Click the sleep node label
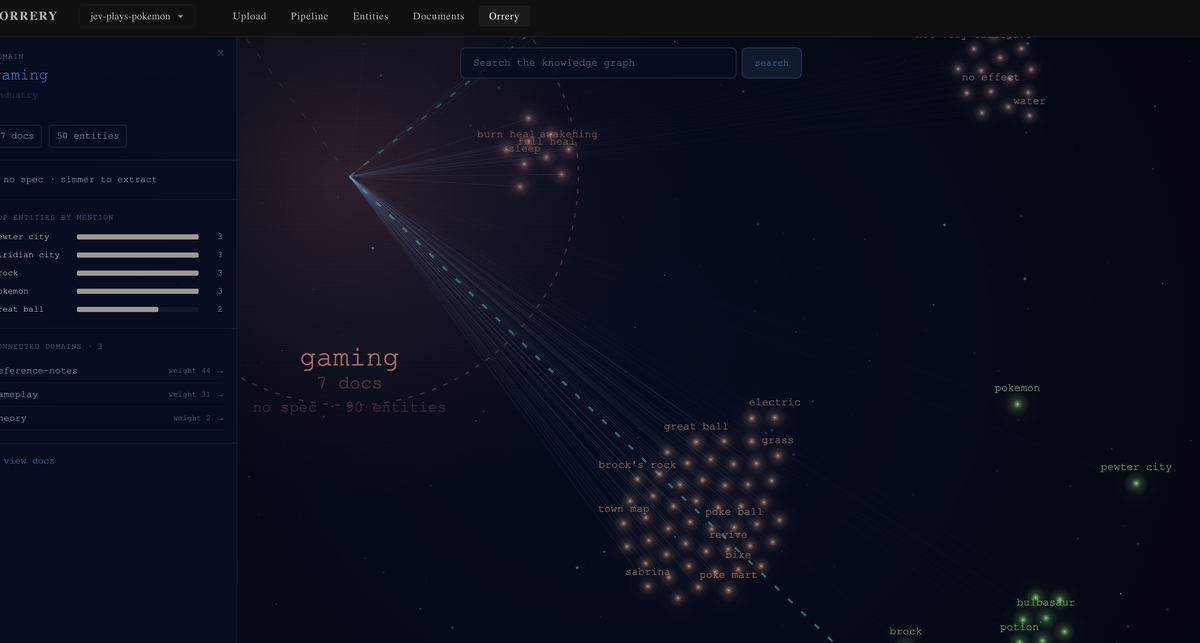Screen dimensions: 1200x643 [526, 149]
